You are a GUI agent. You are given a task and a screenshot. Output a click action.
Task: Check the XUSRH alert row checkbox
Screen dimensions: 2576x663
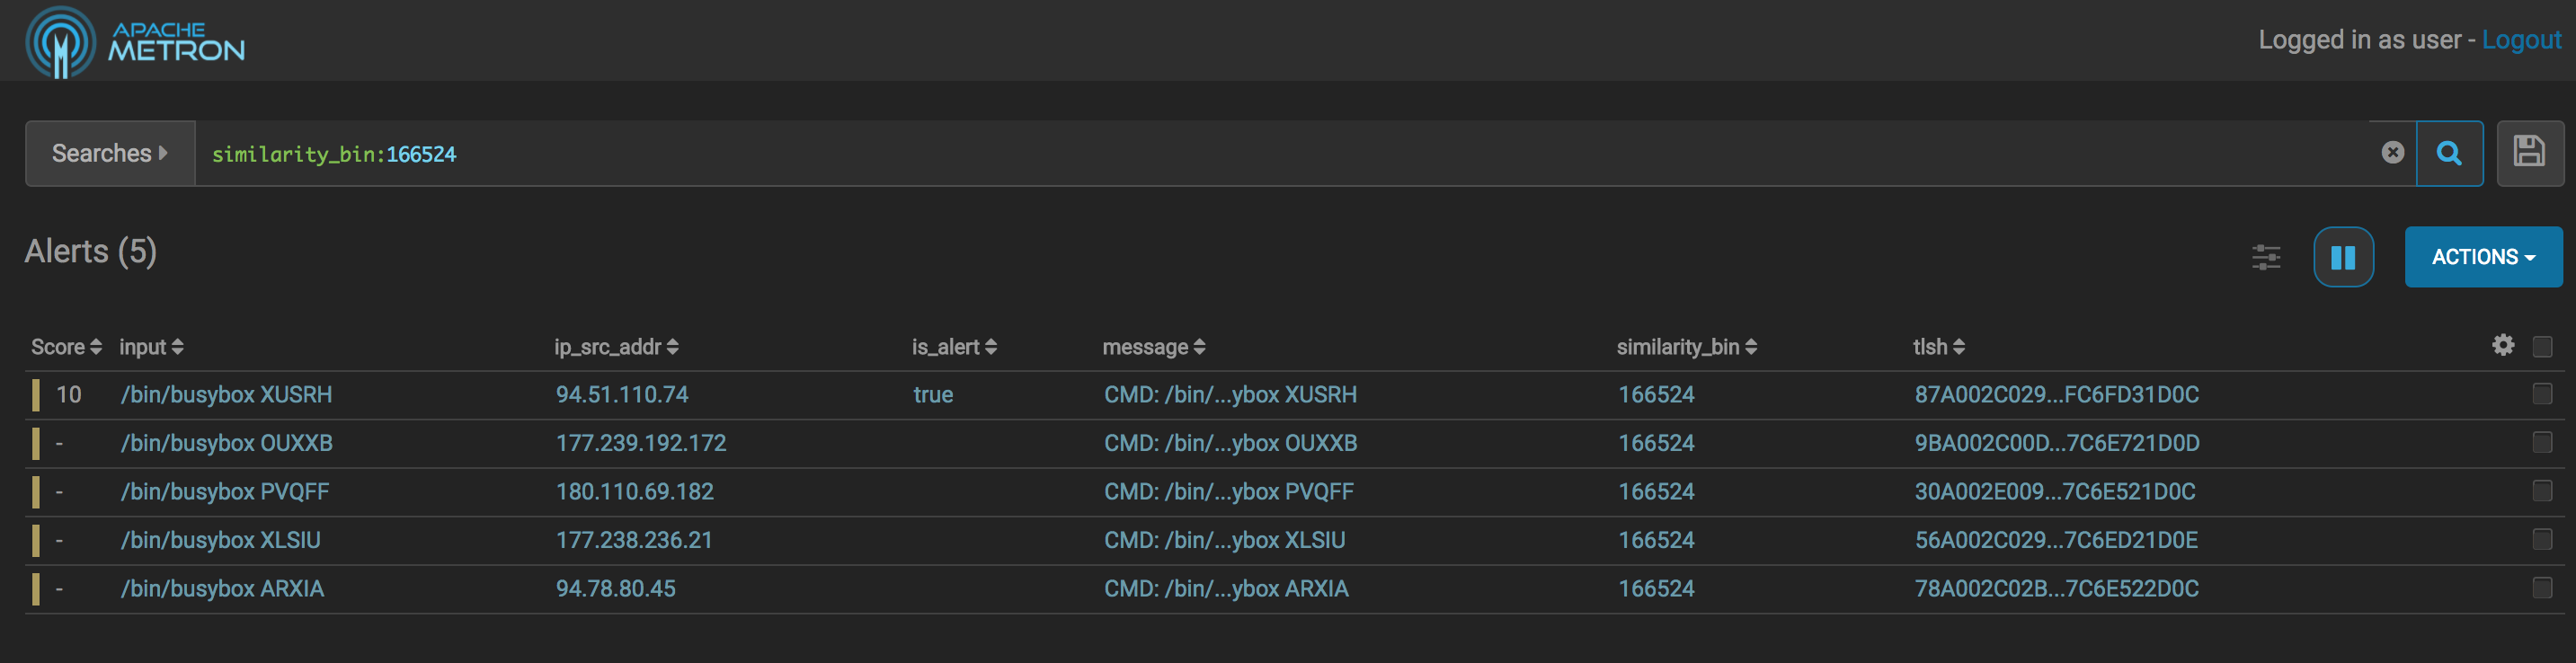pyautogui.click(x=2542, y=394)
